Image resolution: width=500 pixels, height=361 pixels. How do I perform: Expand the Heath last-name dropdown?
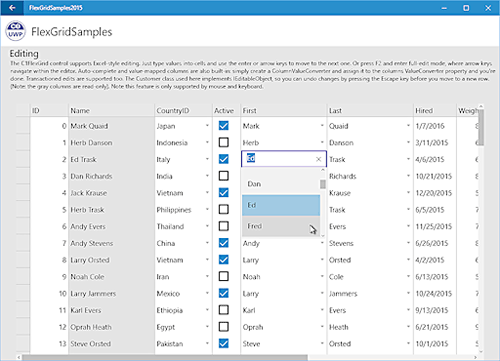point(408,327)
